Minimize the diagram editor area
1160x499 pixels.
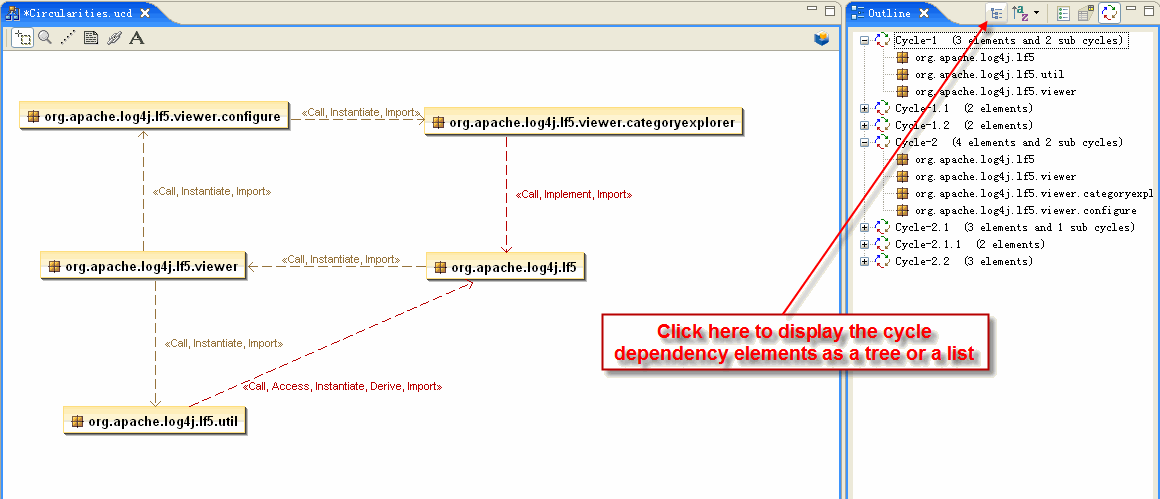[812, 9]
